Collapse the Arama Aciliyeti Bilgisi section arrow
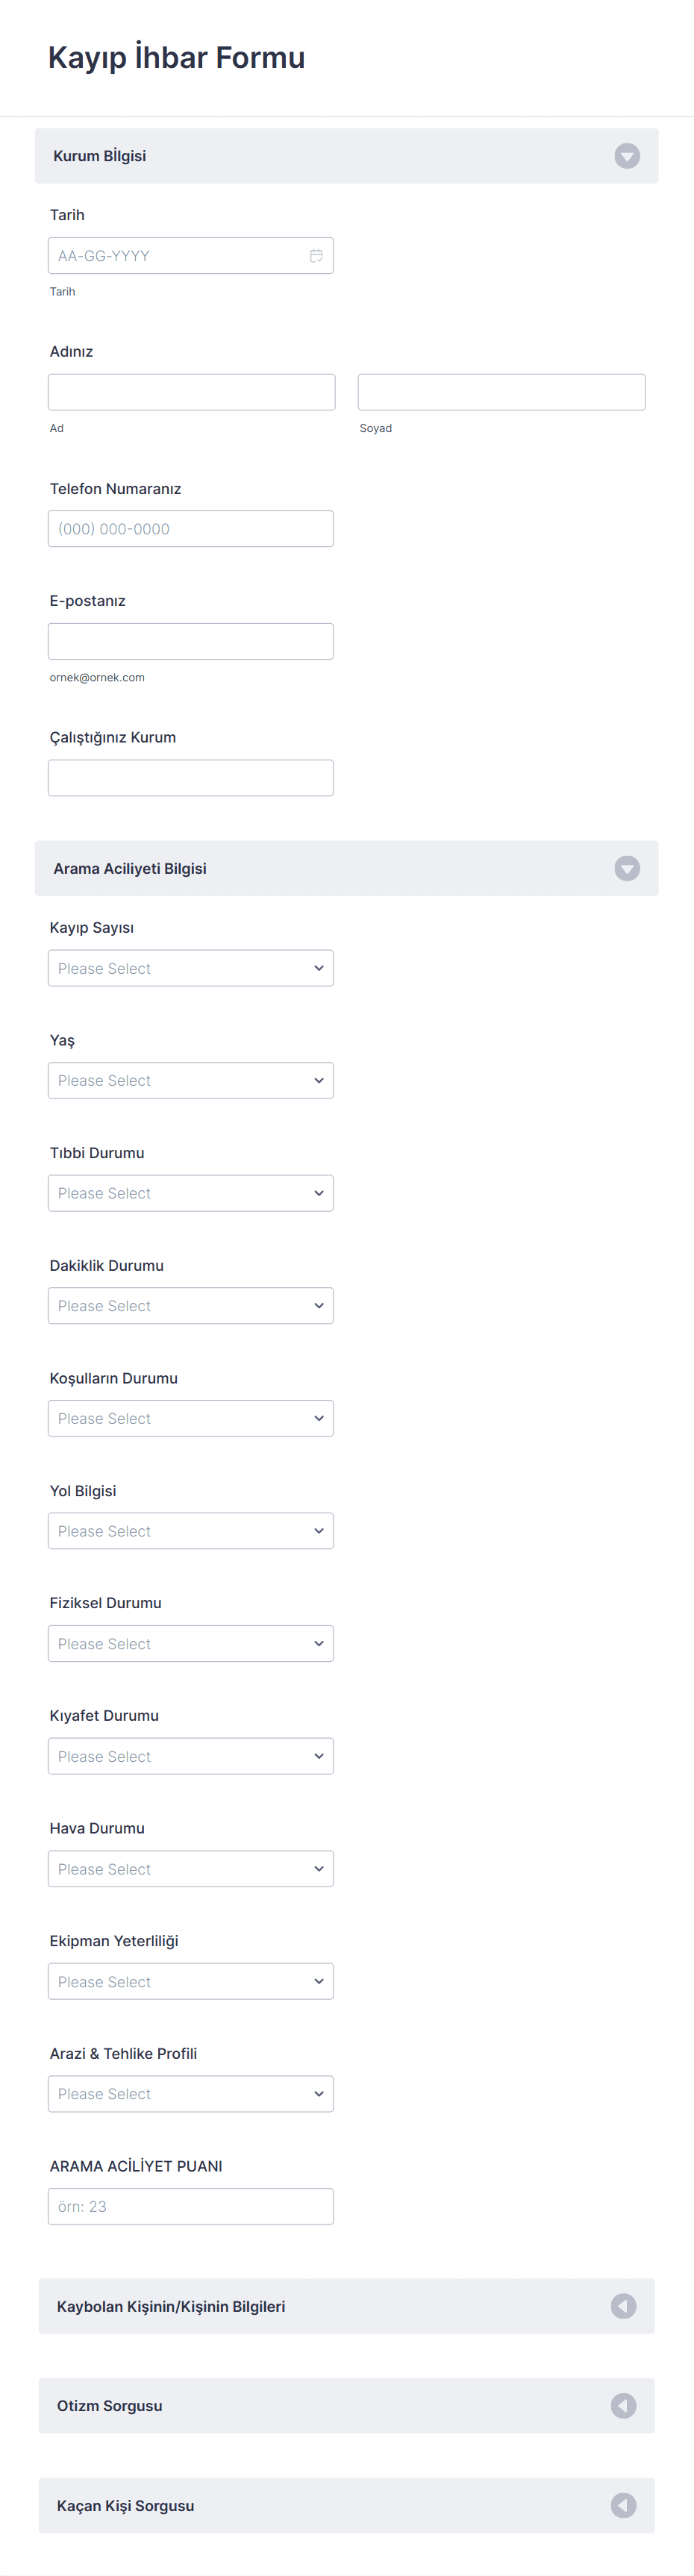694x2576 pixels. click(x=627, y=868)
